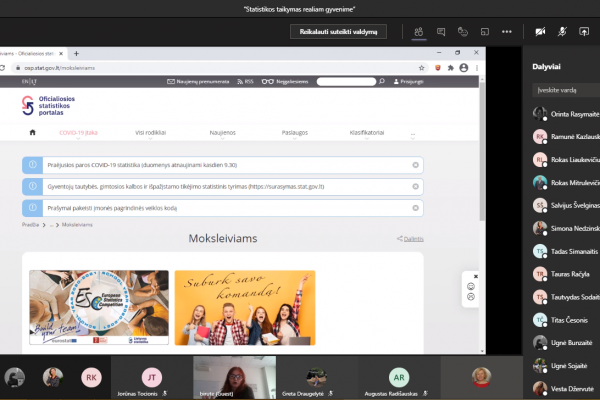This screenshot has width=600, height=400.
Task: Click Prisijungti login link
Action: tap(409, 82)
